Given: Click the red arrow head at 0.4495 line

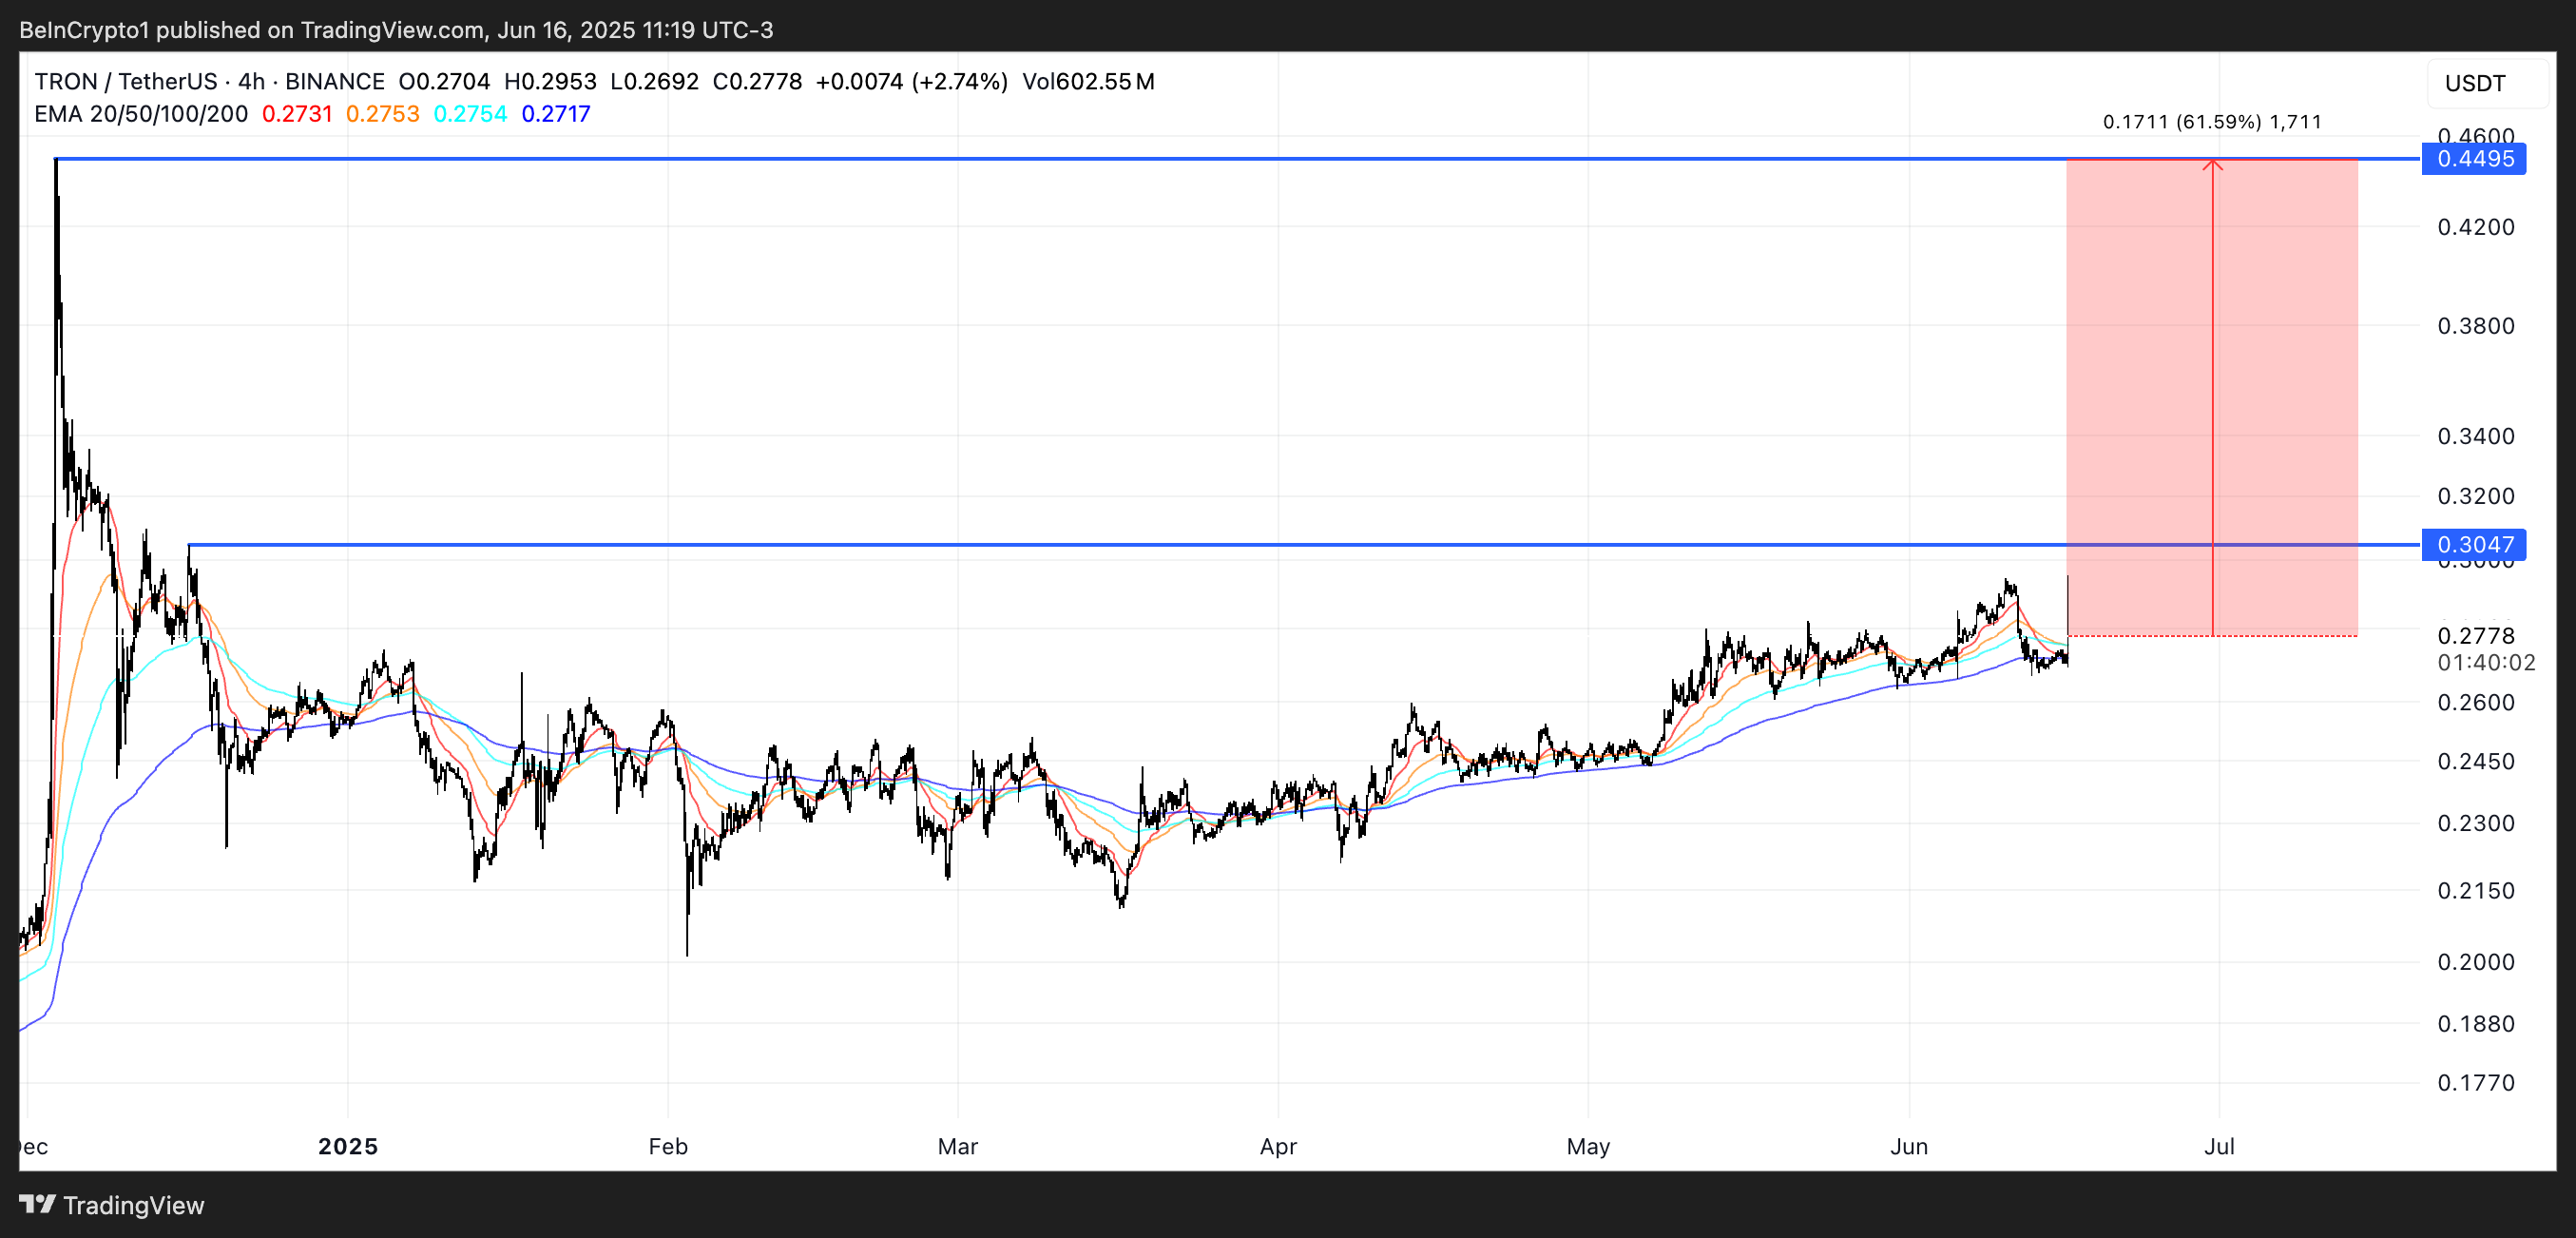Looking at the screenshot, I should click(x=2212, y=165).
